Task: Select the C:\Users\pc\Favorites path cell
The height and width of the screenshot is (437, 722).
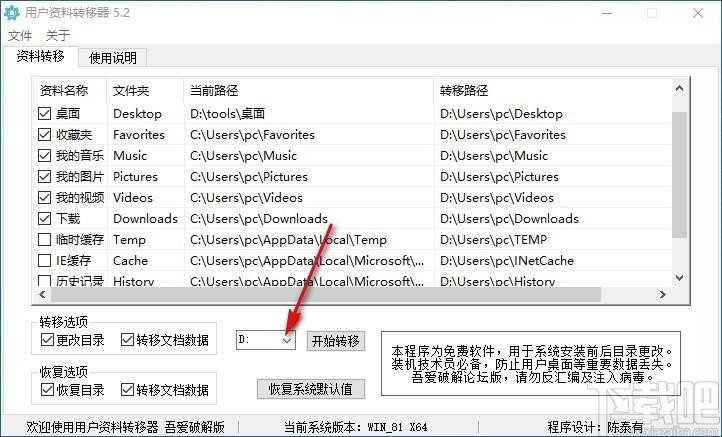Action: click(309, 134)
